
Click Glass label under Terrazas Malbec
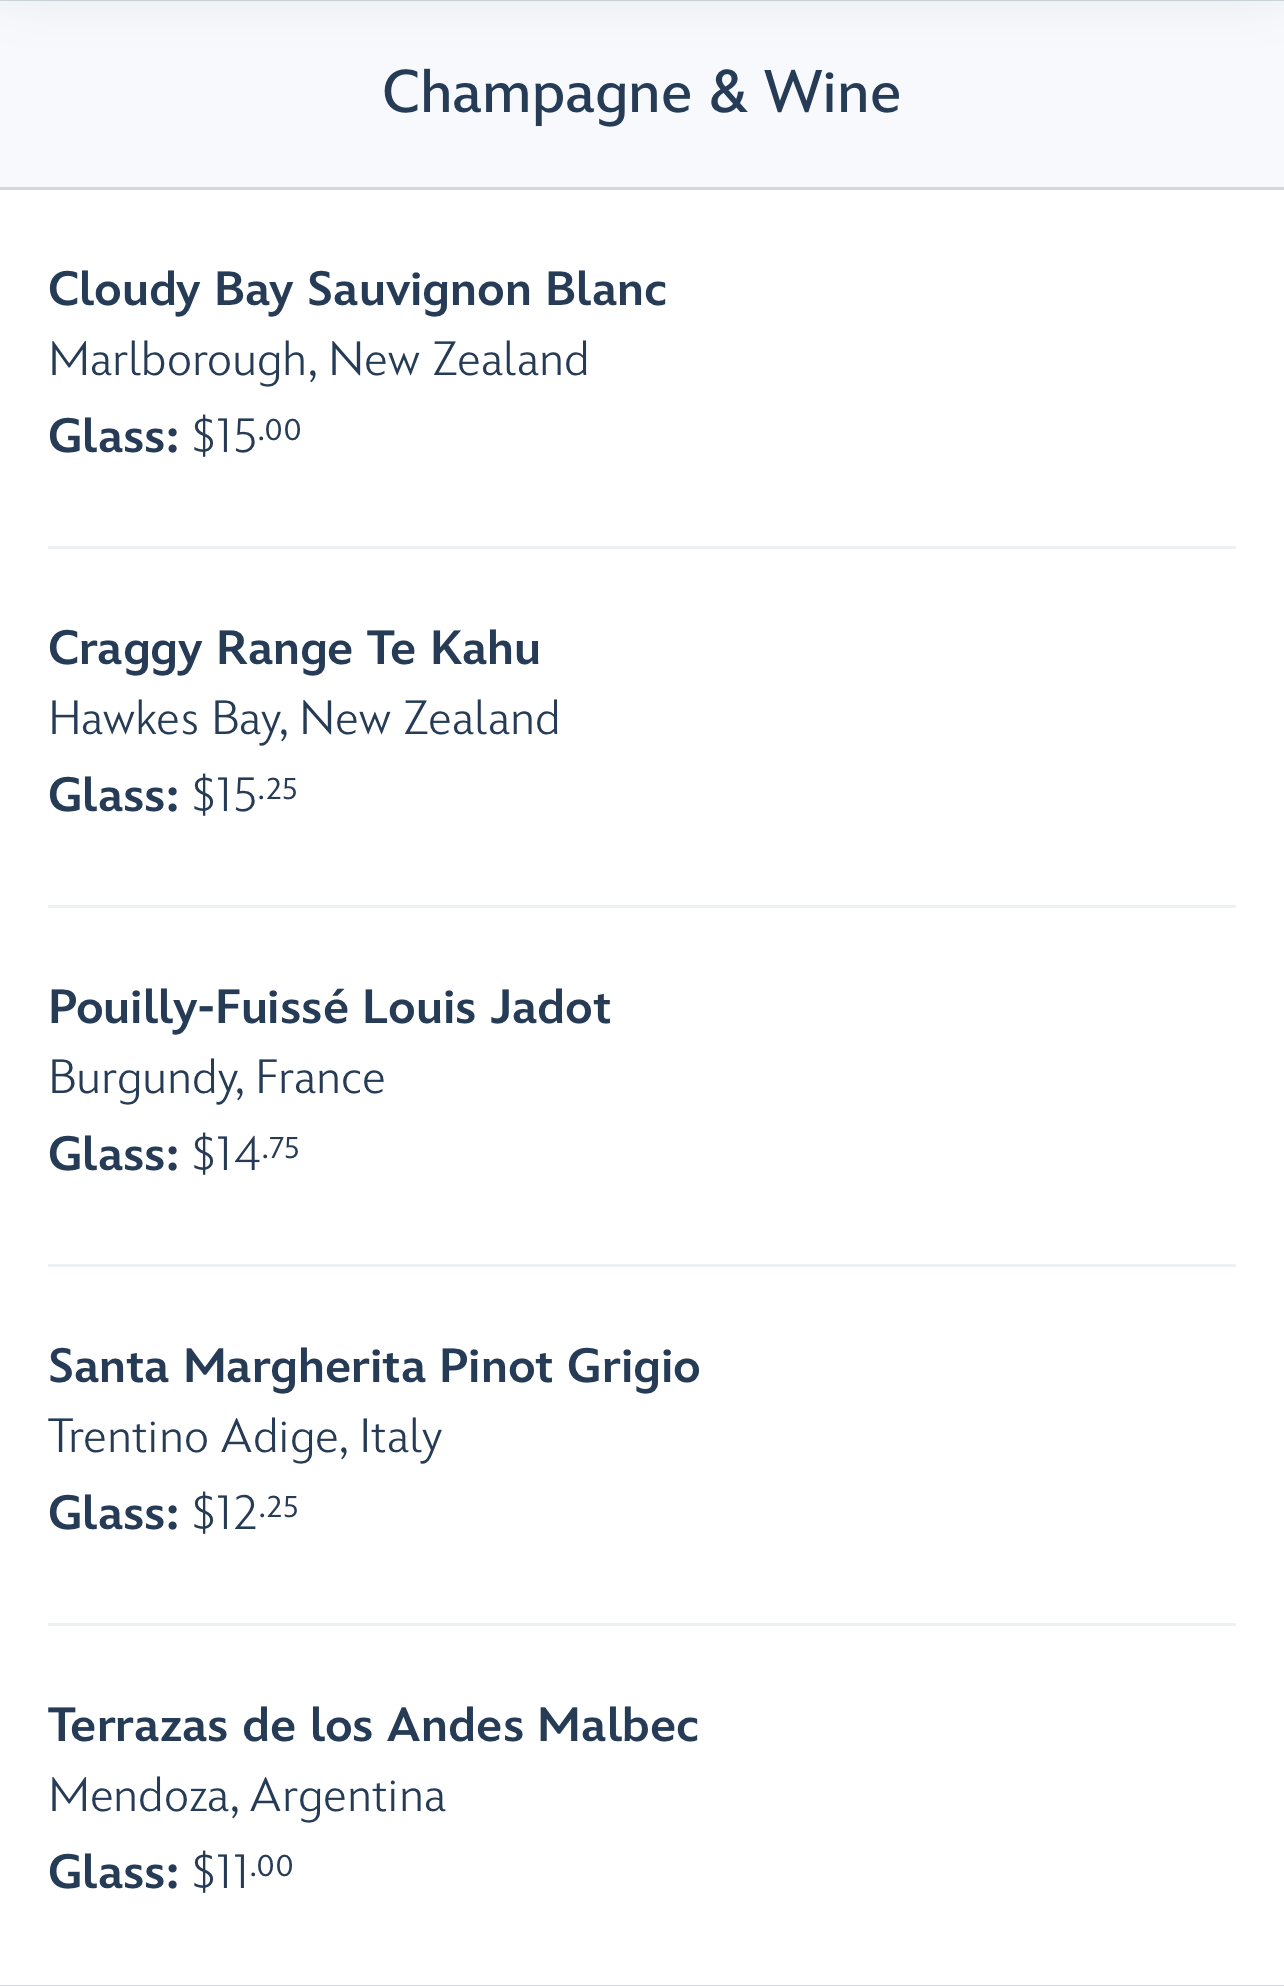114,1873
